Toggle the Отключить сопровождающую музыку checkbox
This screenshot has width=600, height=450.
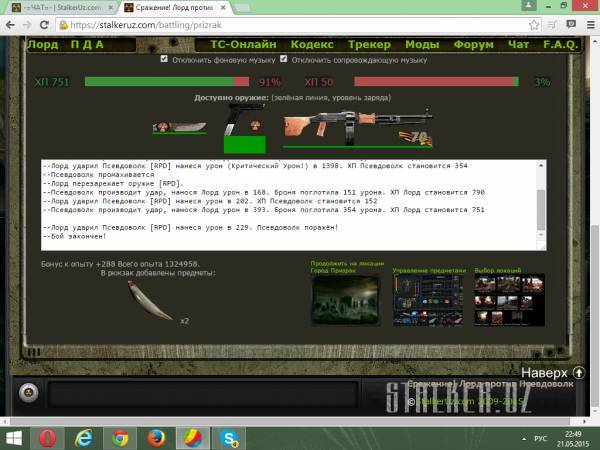(284, 60)
